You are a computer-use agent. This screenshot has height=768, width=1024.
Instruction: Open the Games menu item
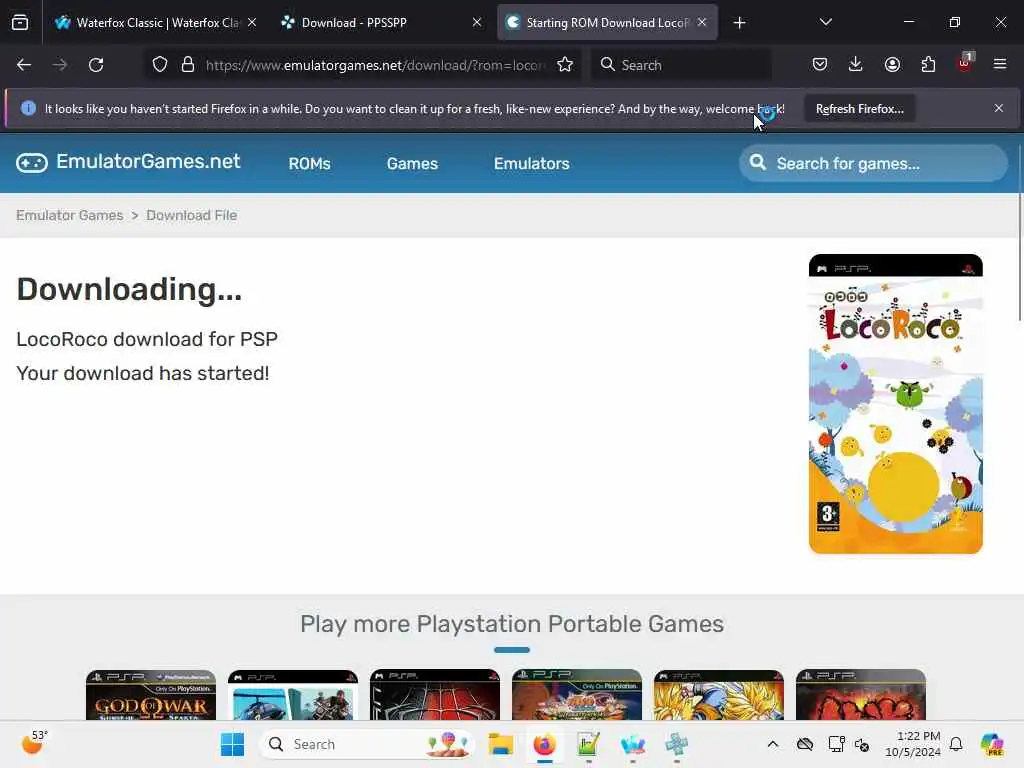tap(412, 163)
